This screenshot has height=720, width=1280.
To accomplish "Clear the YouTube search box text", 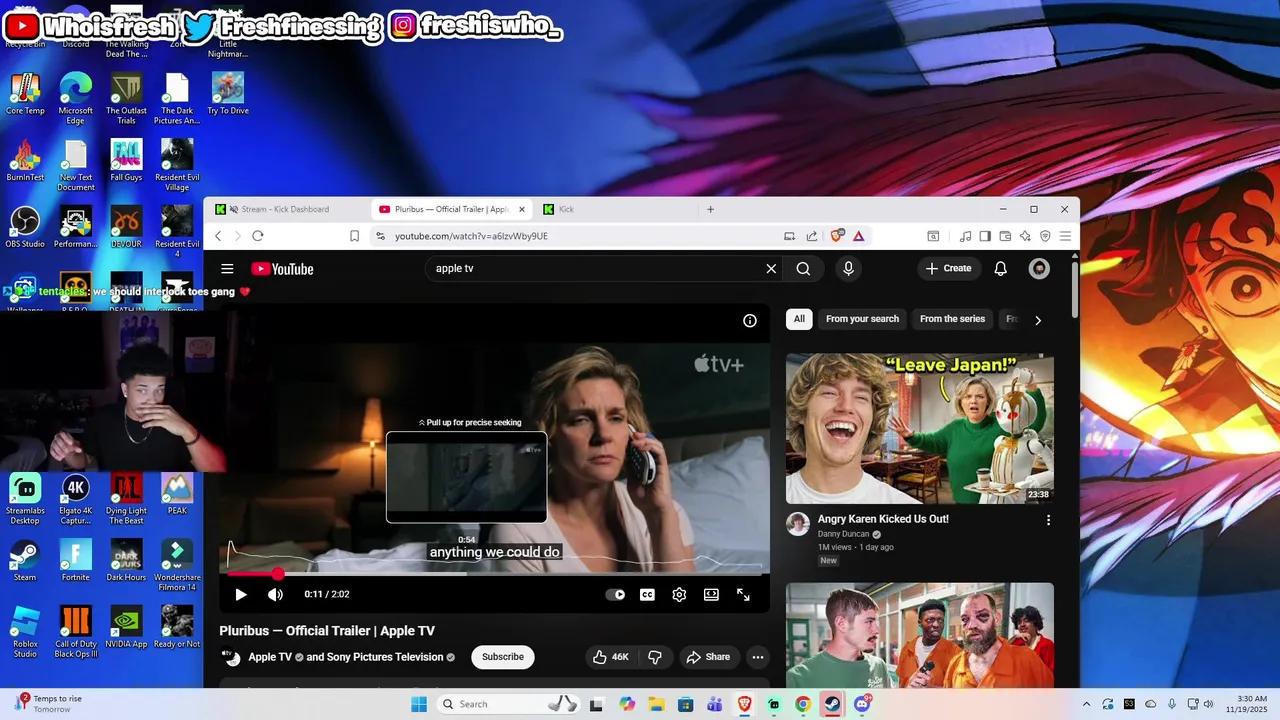I will point(771,269).
